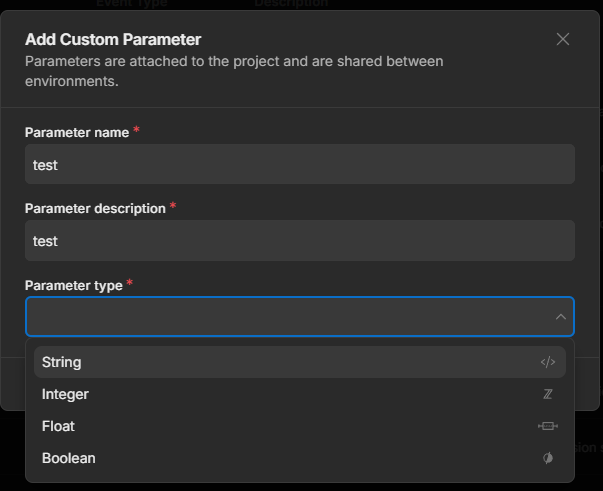Viewport: 603px width, 491px height.
Task: Click the half-circle icon beside Boolean
Action: 547,458
